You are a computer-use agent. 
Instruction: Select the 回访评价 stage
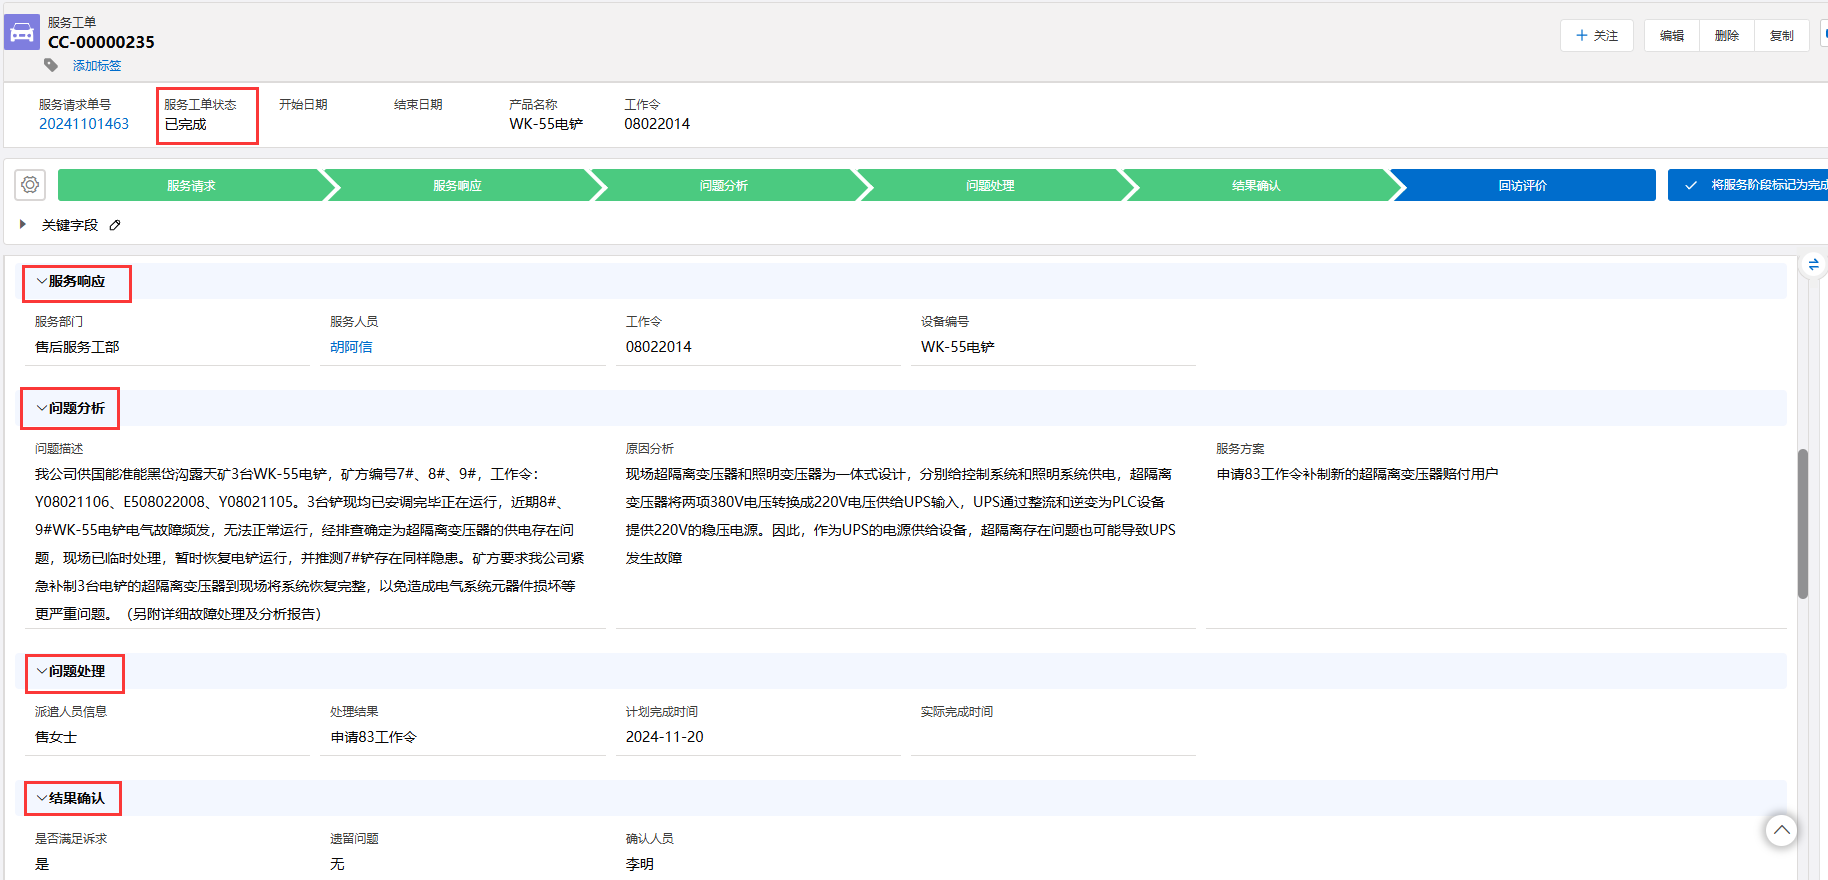1522,185
